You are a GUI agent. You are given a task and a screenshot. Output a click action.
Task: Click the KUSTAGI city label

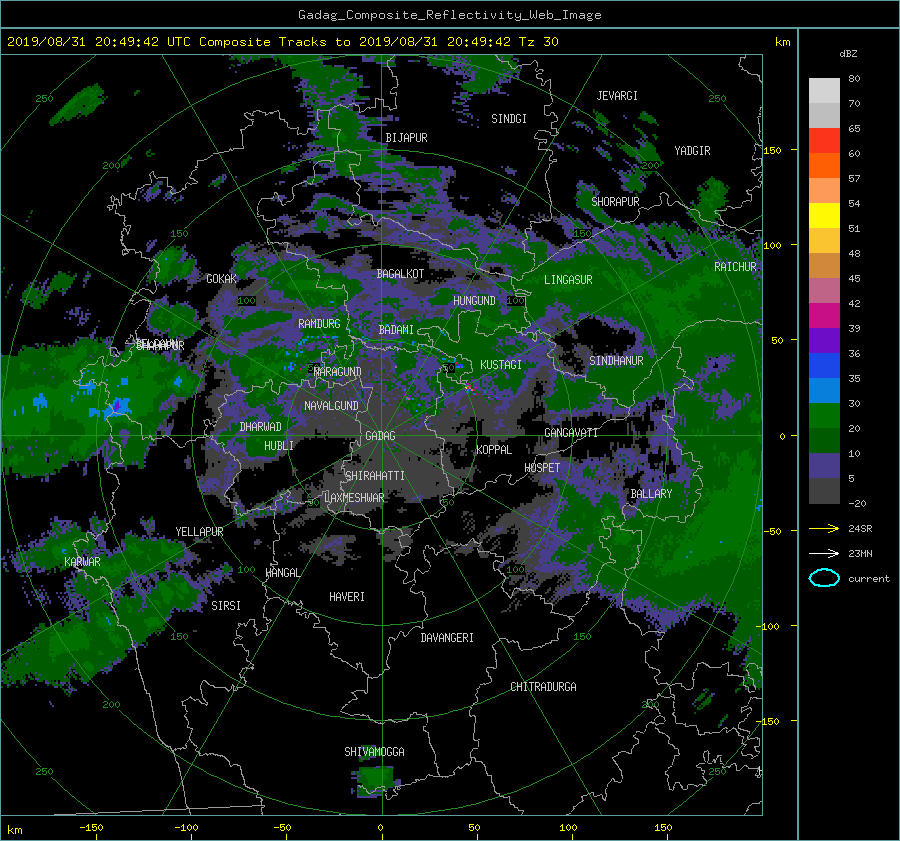pyautogui.click(x=501, y=365)
